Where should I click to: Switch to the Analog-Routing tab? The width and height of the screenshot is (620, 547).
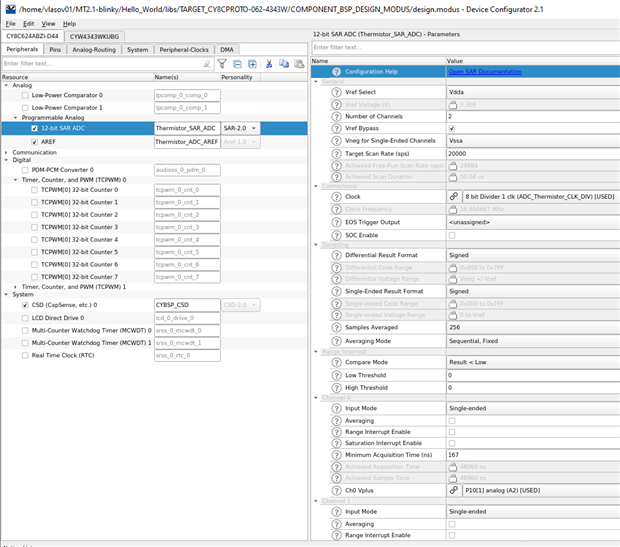click(x=94, y=49)
